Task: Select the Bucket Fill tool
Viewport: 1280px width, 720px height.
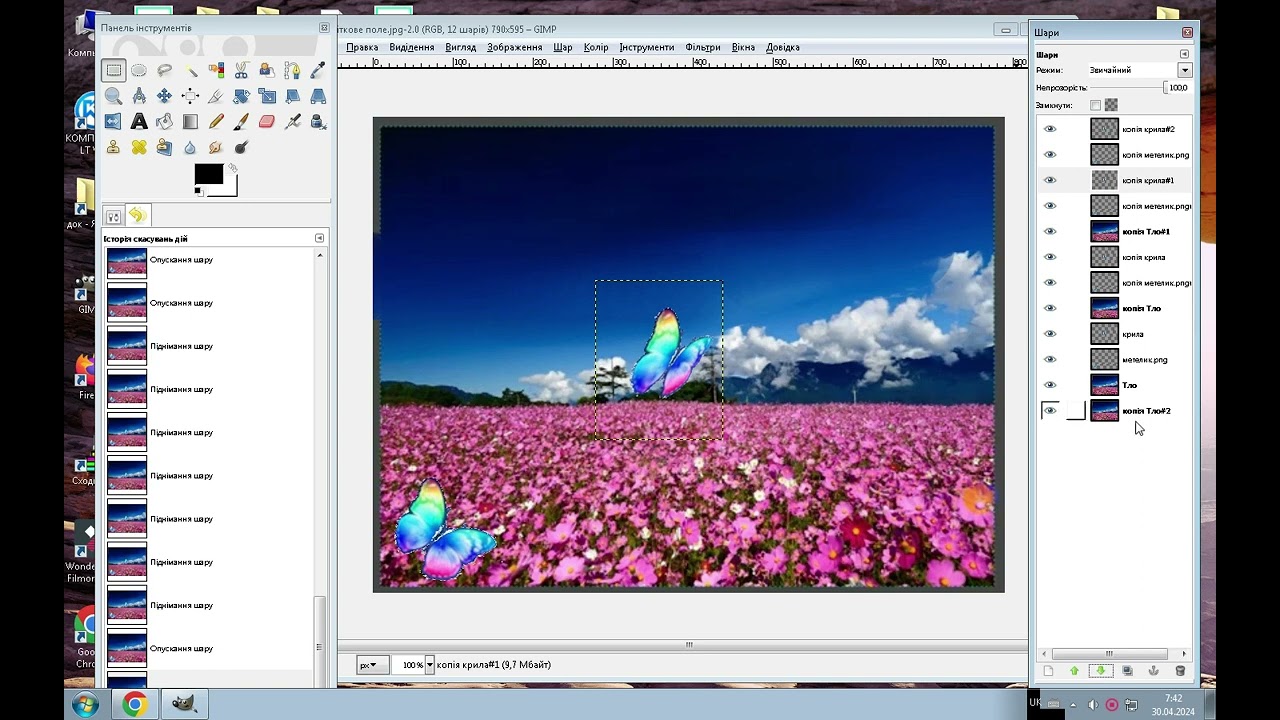Action: (164, 121)
